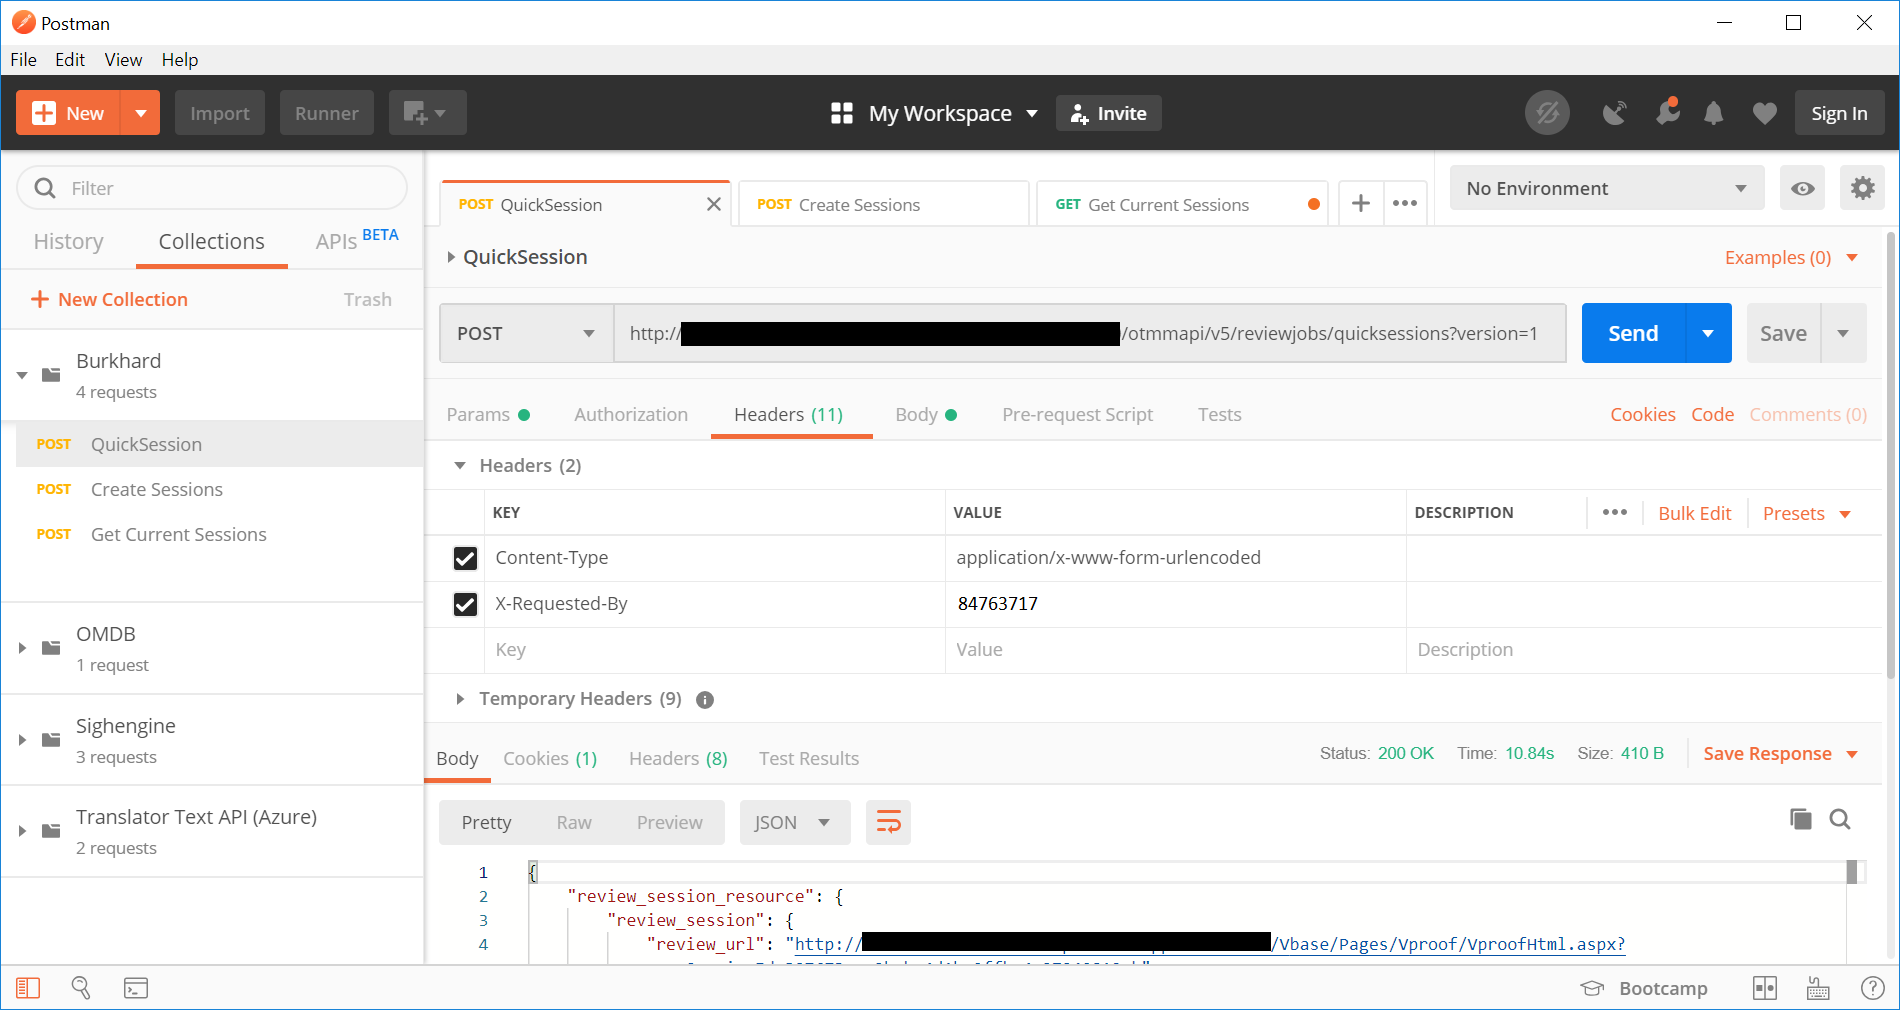Open the Capture requests (satellite) tool

point(1614,113)
